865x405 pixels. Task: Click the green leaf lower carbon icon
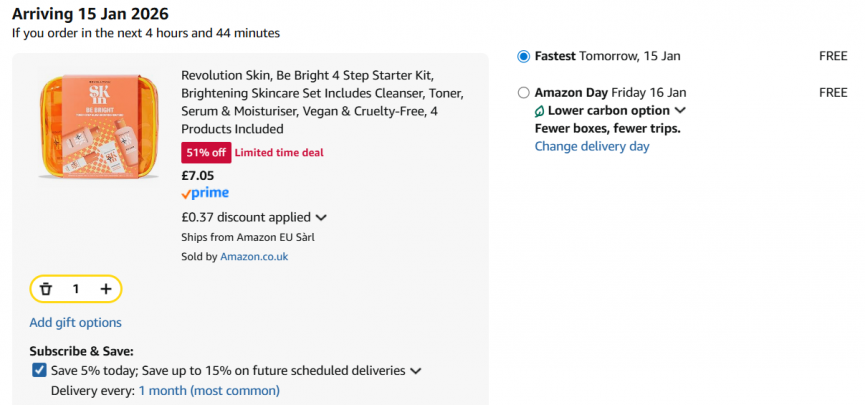540,111
